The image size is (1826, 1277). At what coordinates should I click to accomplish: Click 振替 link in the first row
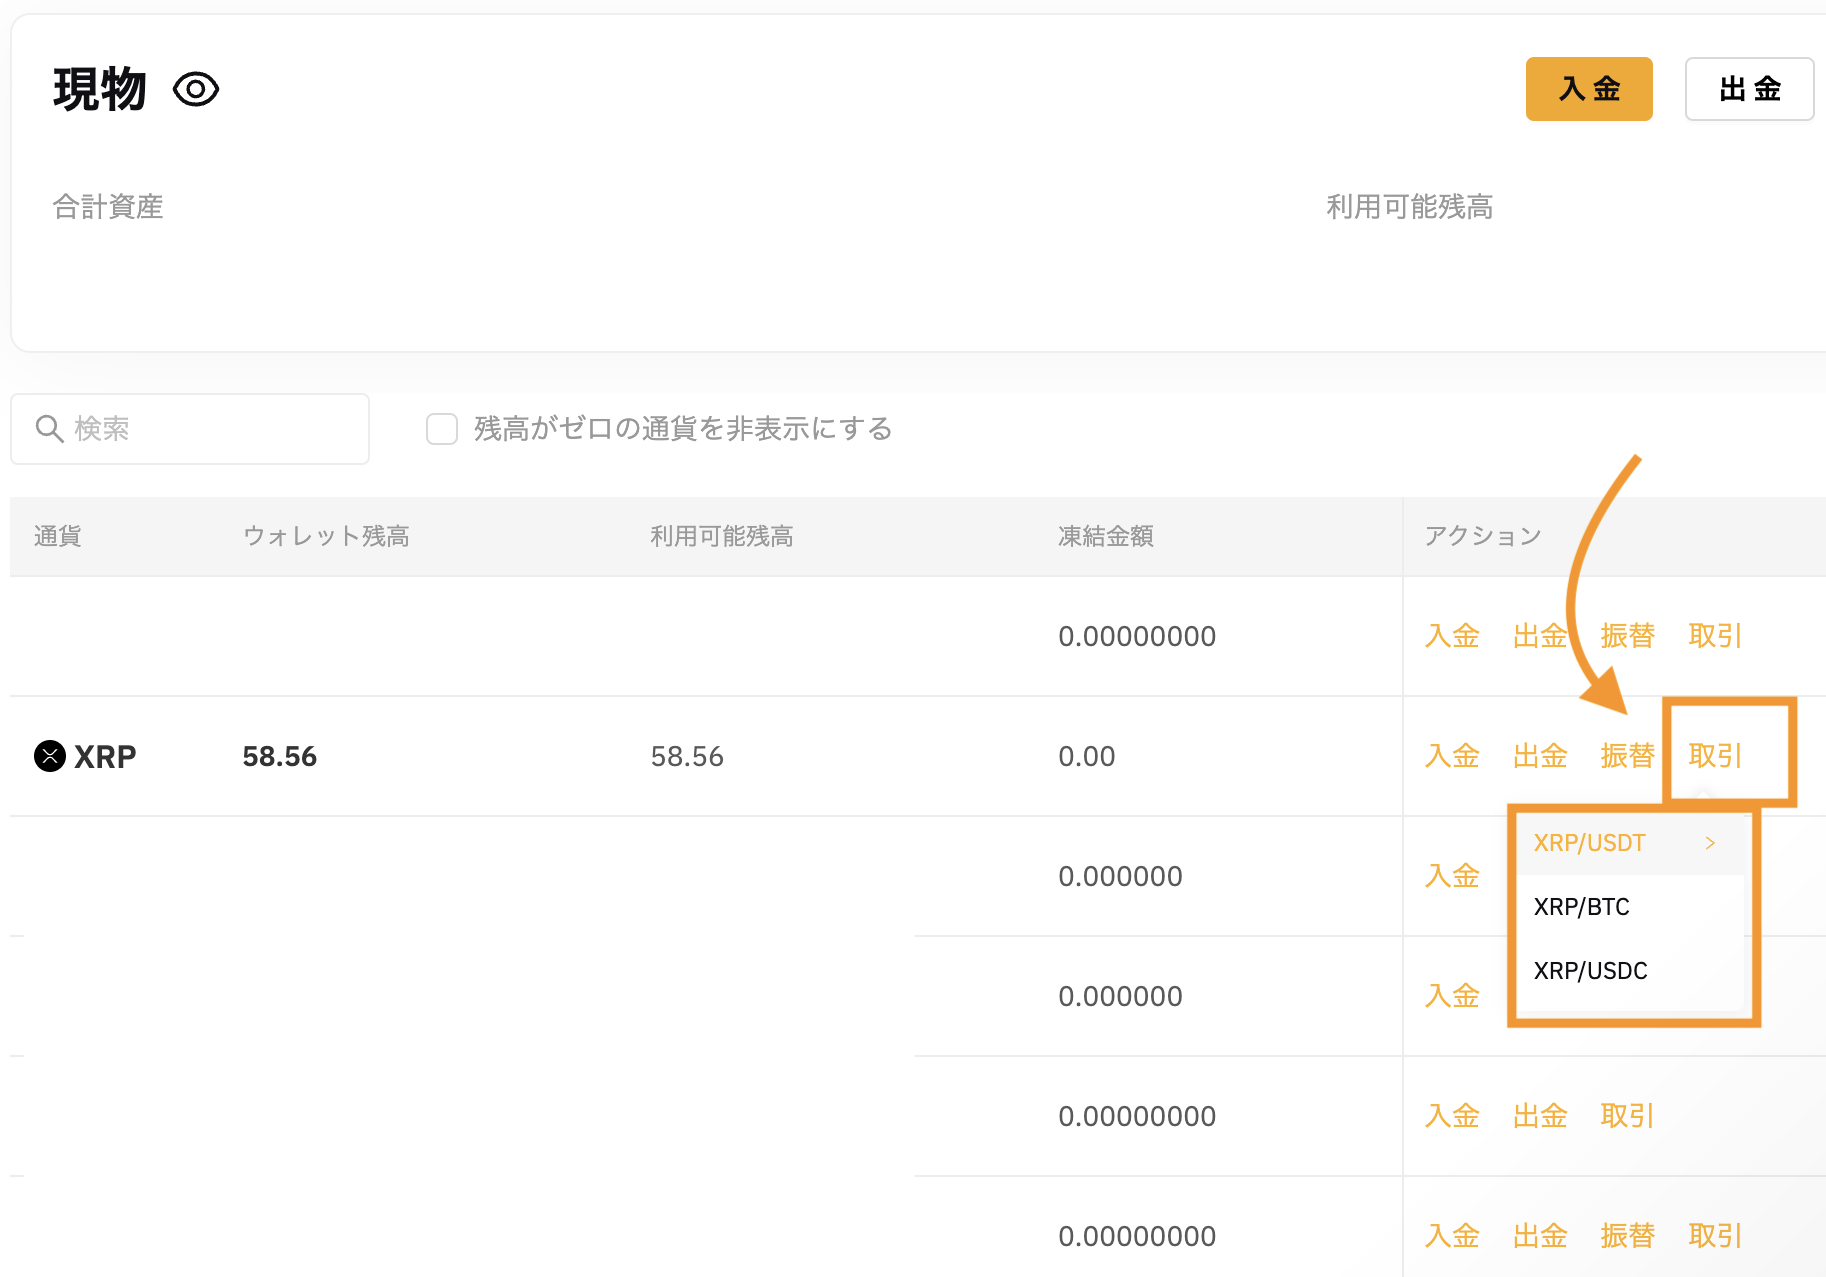[1627, 636]
